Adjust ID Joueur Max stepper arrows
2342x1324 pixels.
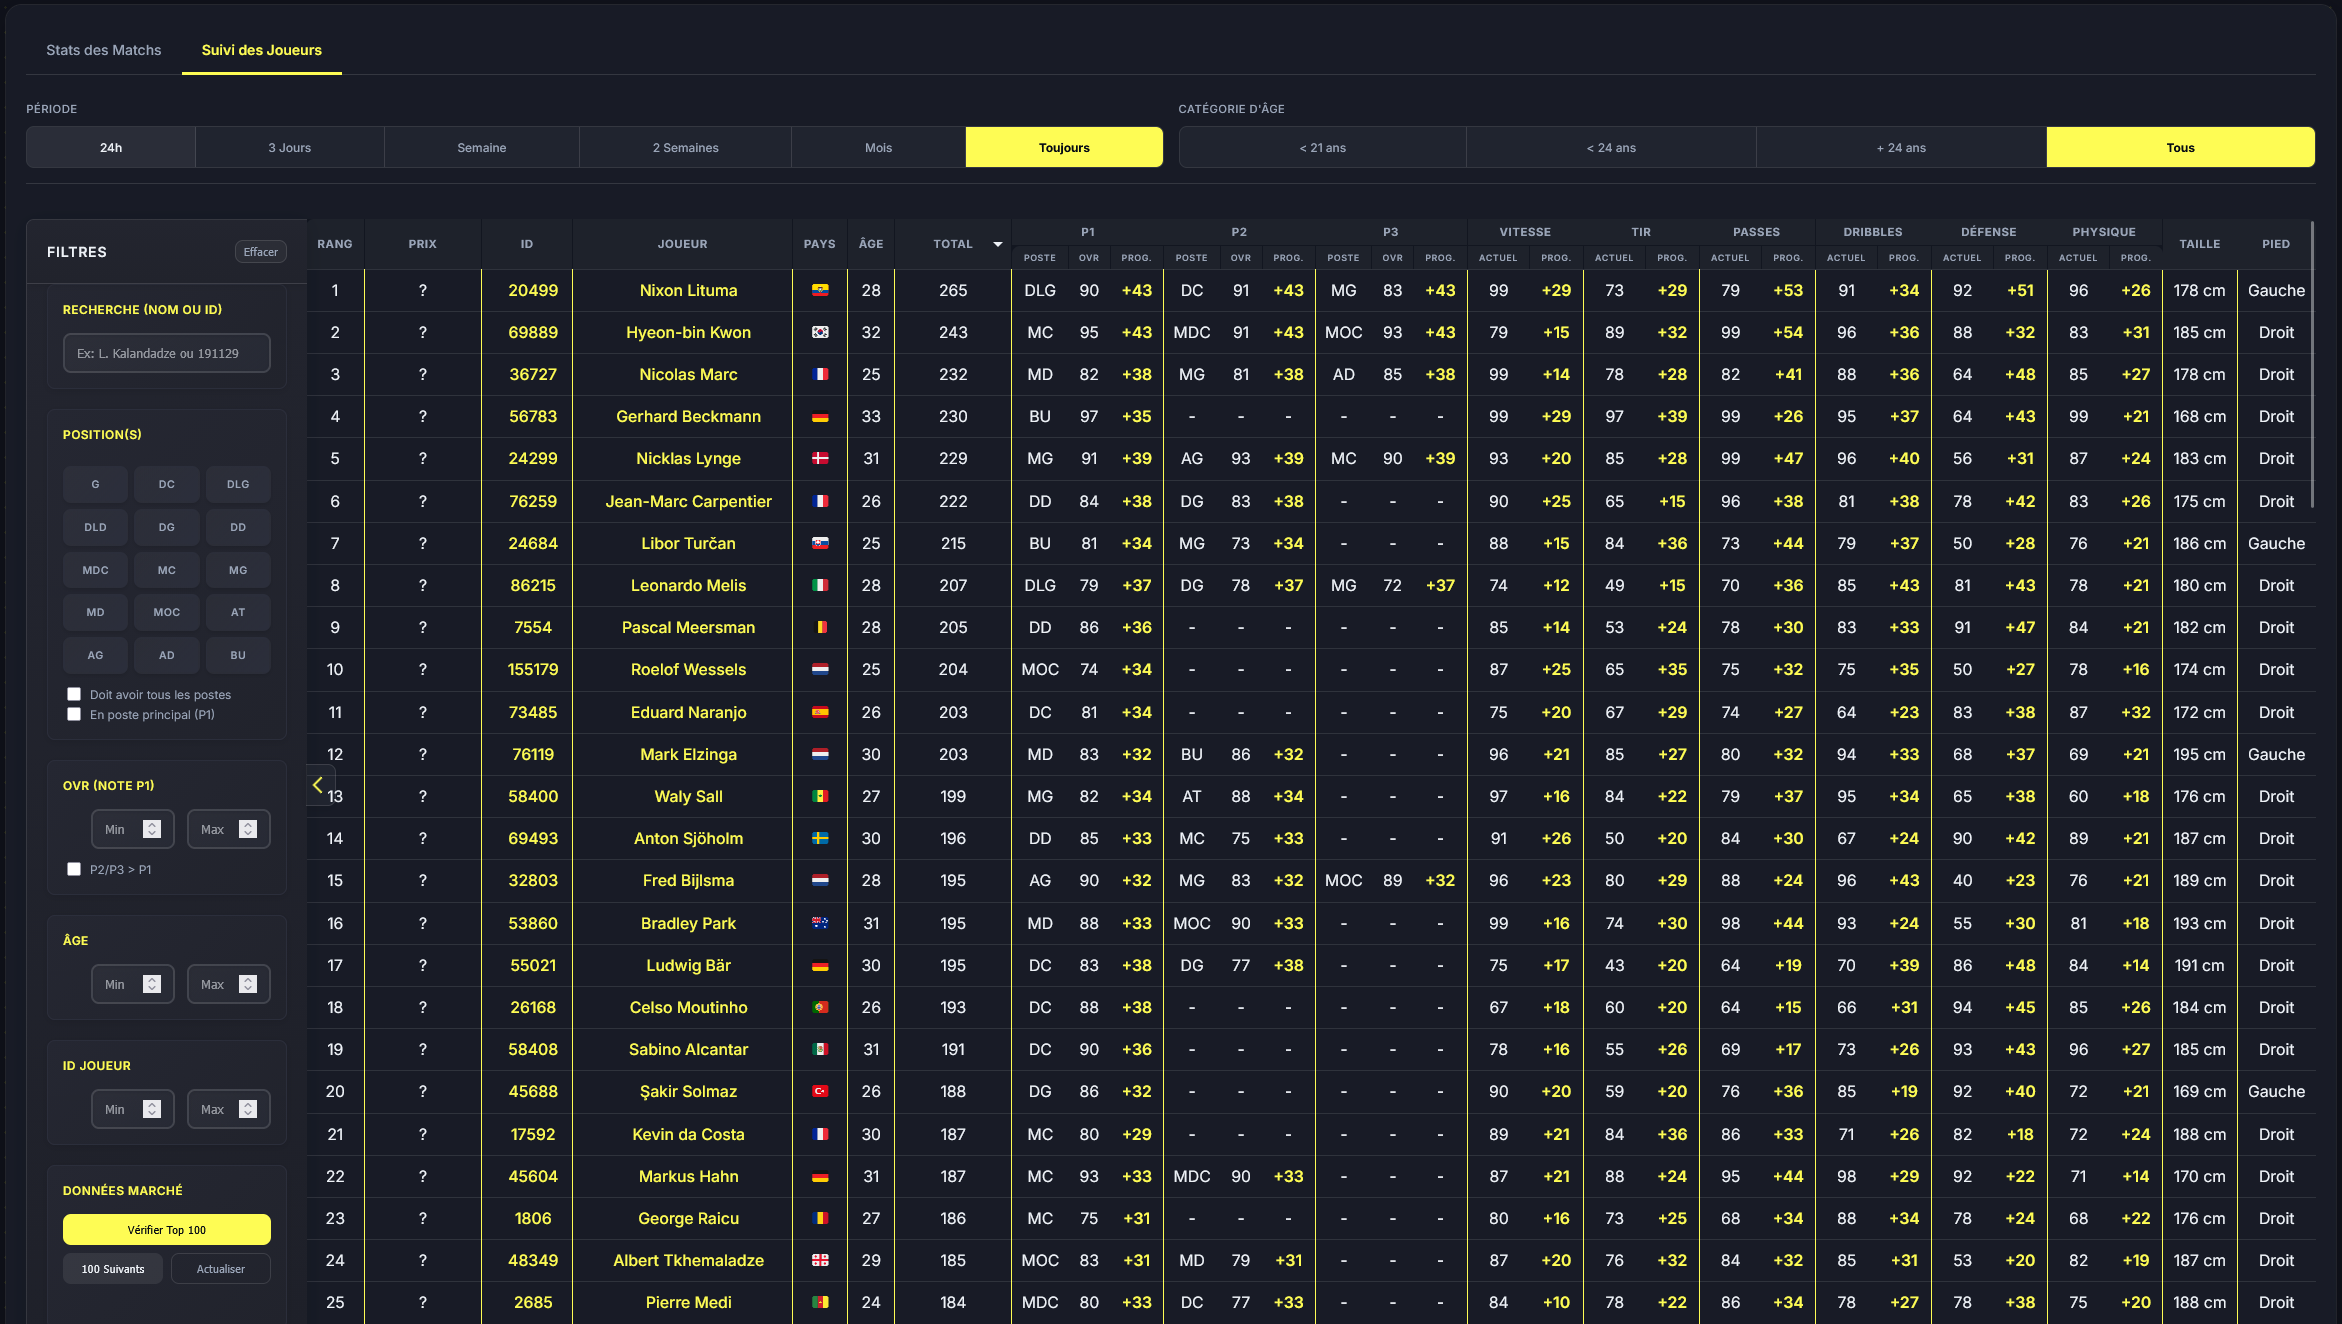point(248,1109)
